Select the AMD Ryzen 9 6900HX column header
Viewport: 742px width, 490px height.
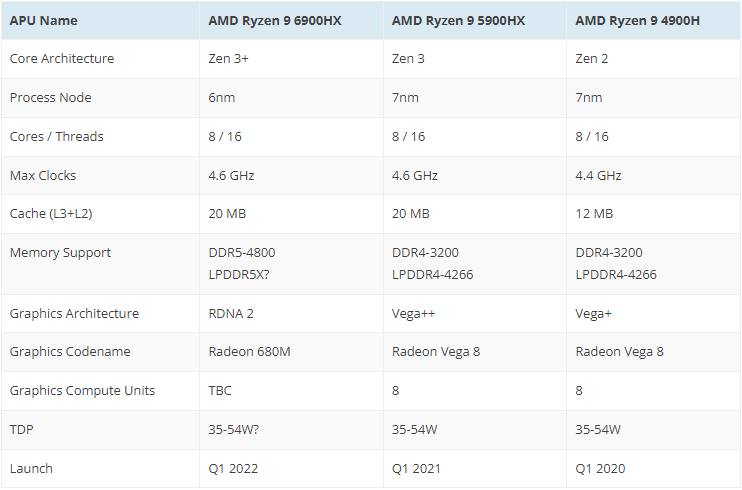click(x=275, y=20)
